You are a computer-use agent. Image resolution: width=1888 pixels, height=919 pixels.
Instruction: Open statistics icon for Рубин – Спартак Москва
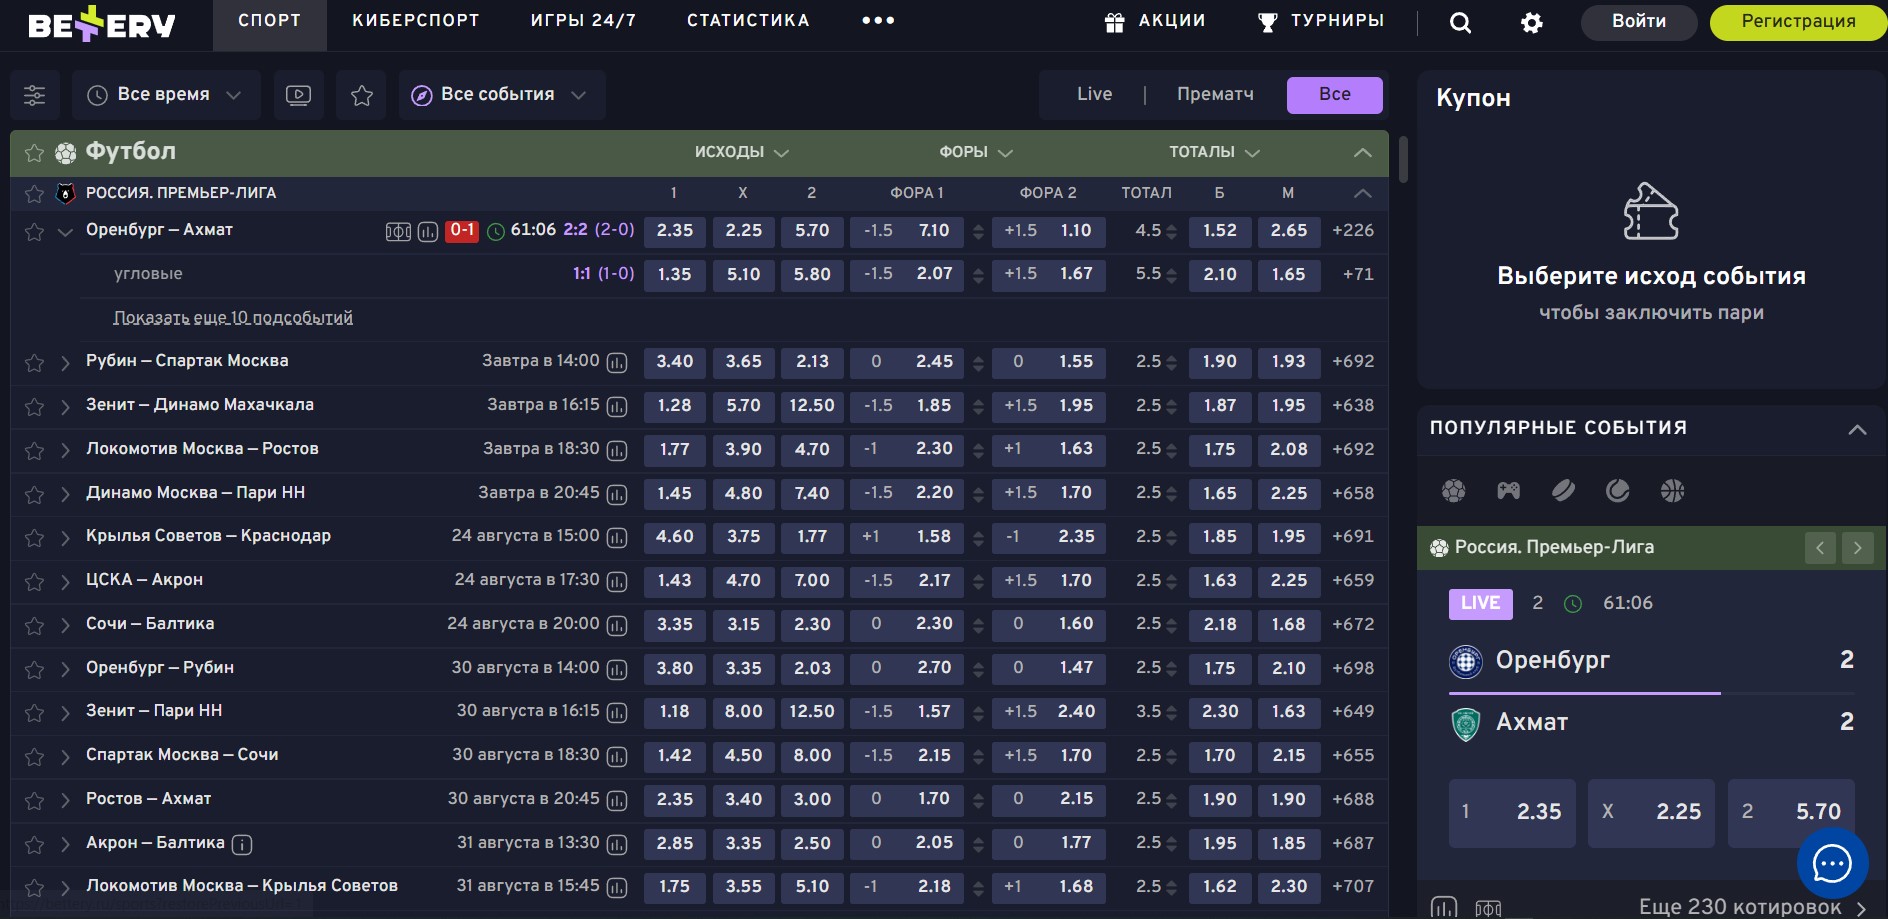pyautogui.click(x=617, y=363)
